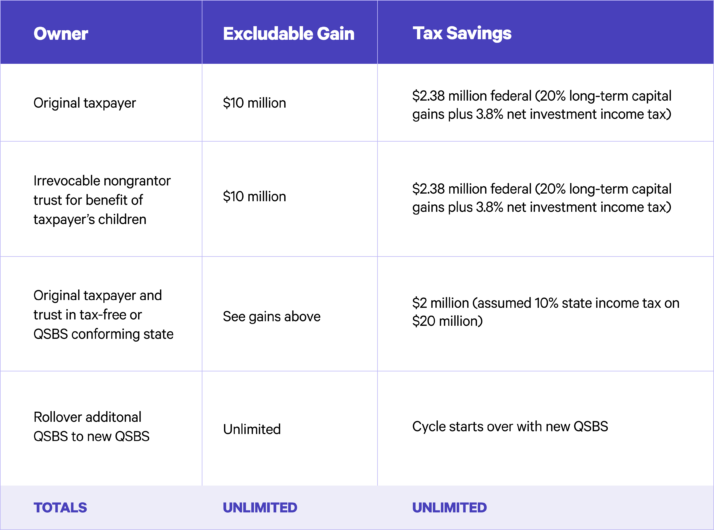Click the Owner column header
The image size is (714, 530).
point(61,33)
